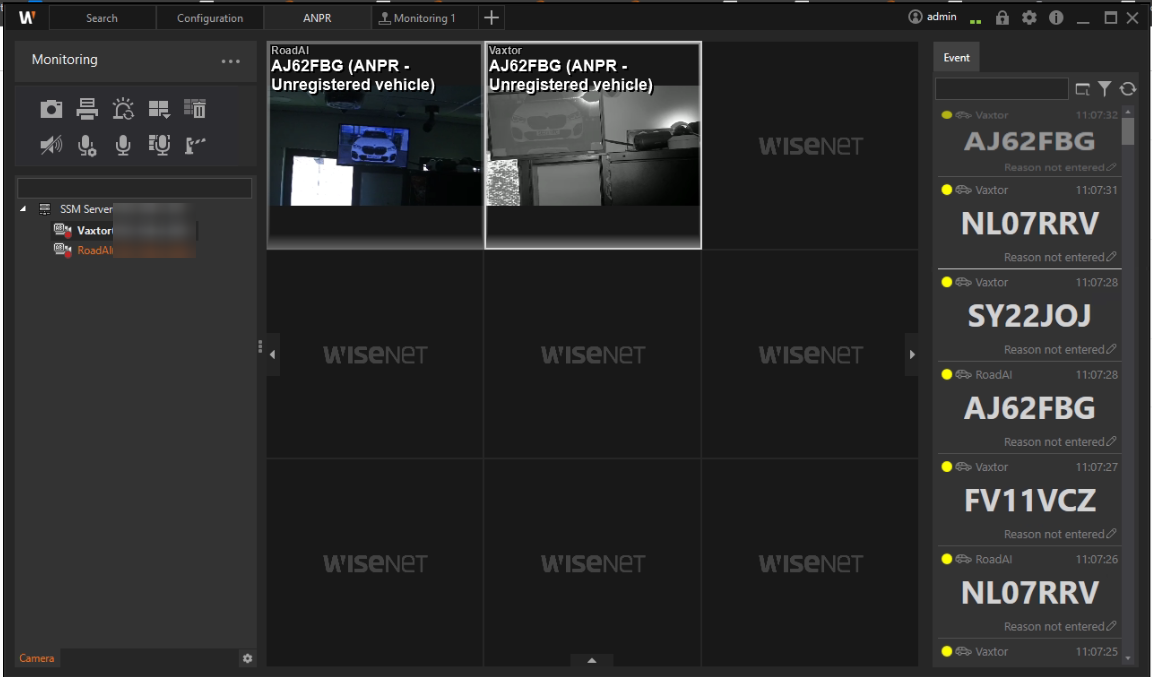Collapse the SSM Server tree node
Image resolution: width=1152 pixels, height=677 pixels.
point(23,209)
